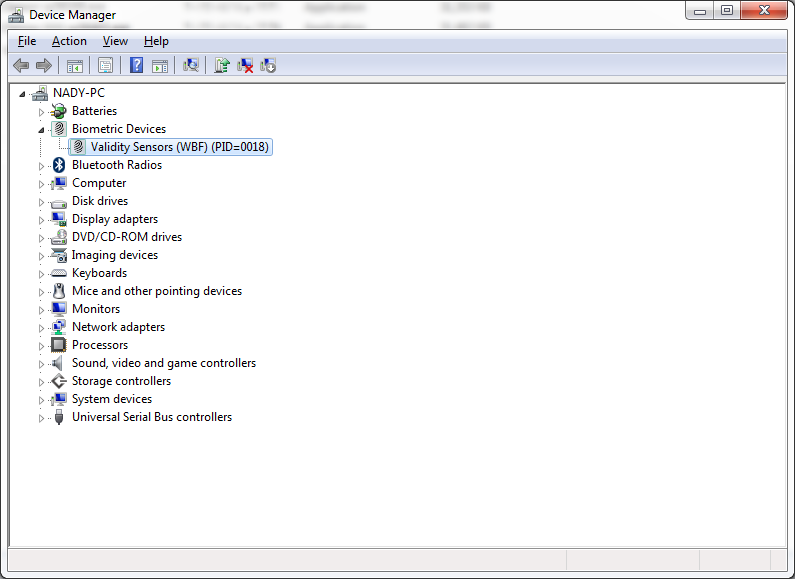The width and height of the screenshot is (795, 579).
Task: Click the Uninstall device icon with red X
Action: click(x=245, y=65)
